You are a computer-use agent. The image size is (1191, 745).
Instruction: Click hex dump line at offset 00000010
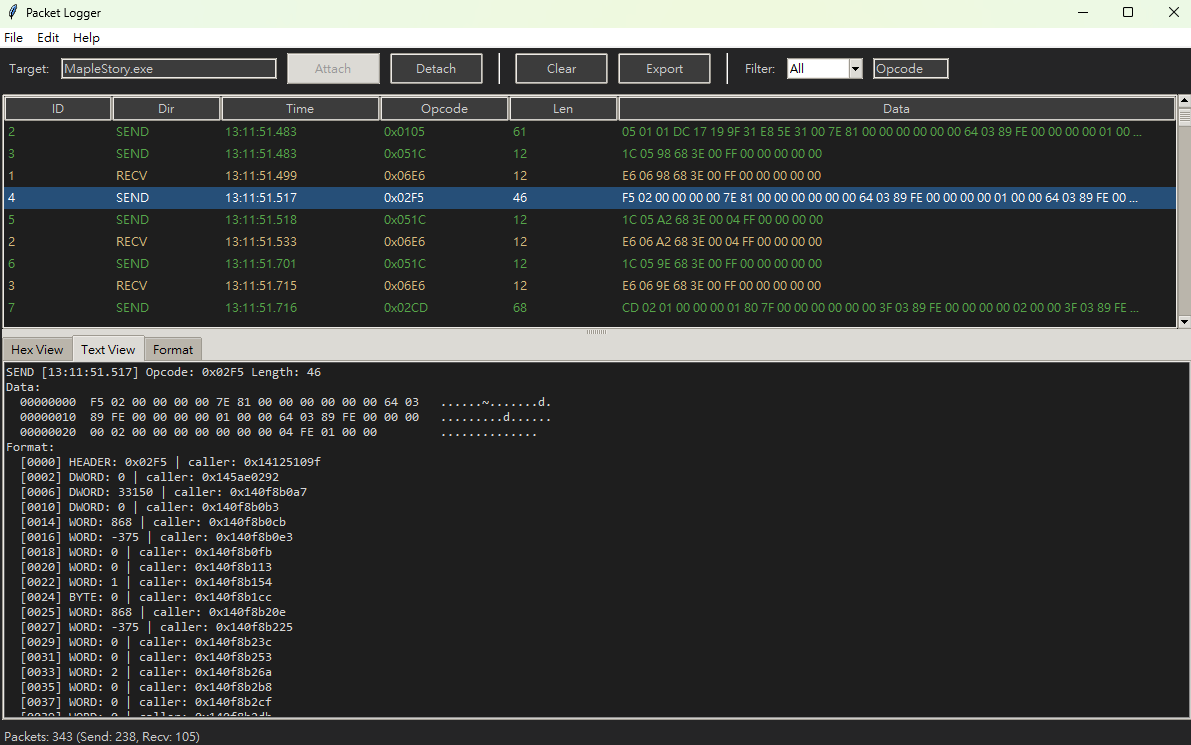coord(285,417)
